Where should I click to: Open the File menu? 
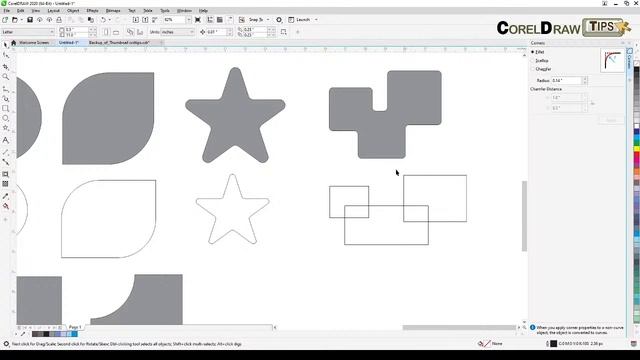[x=7, y=11]
